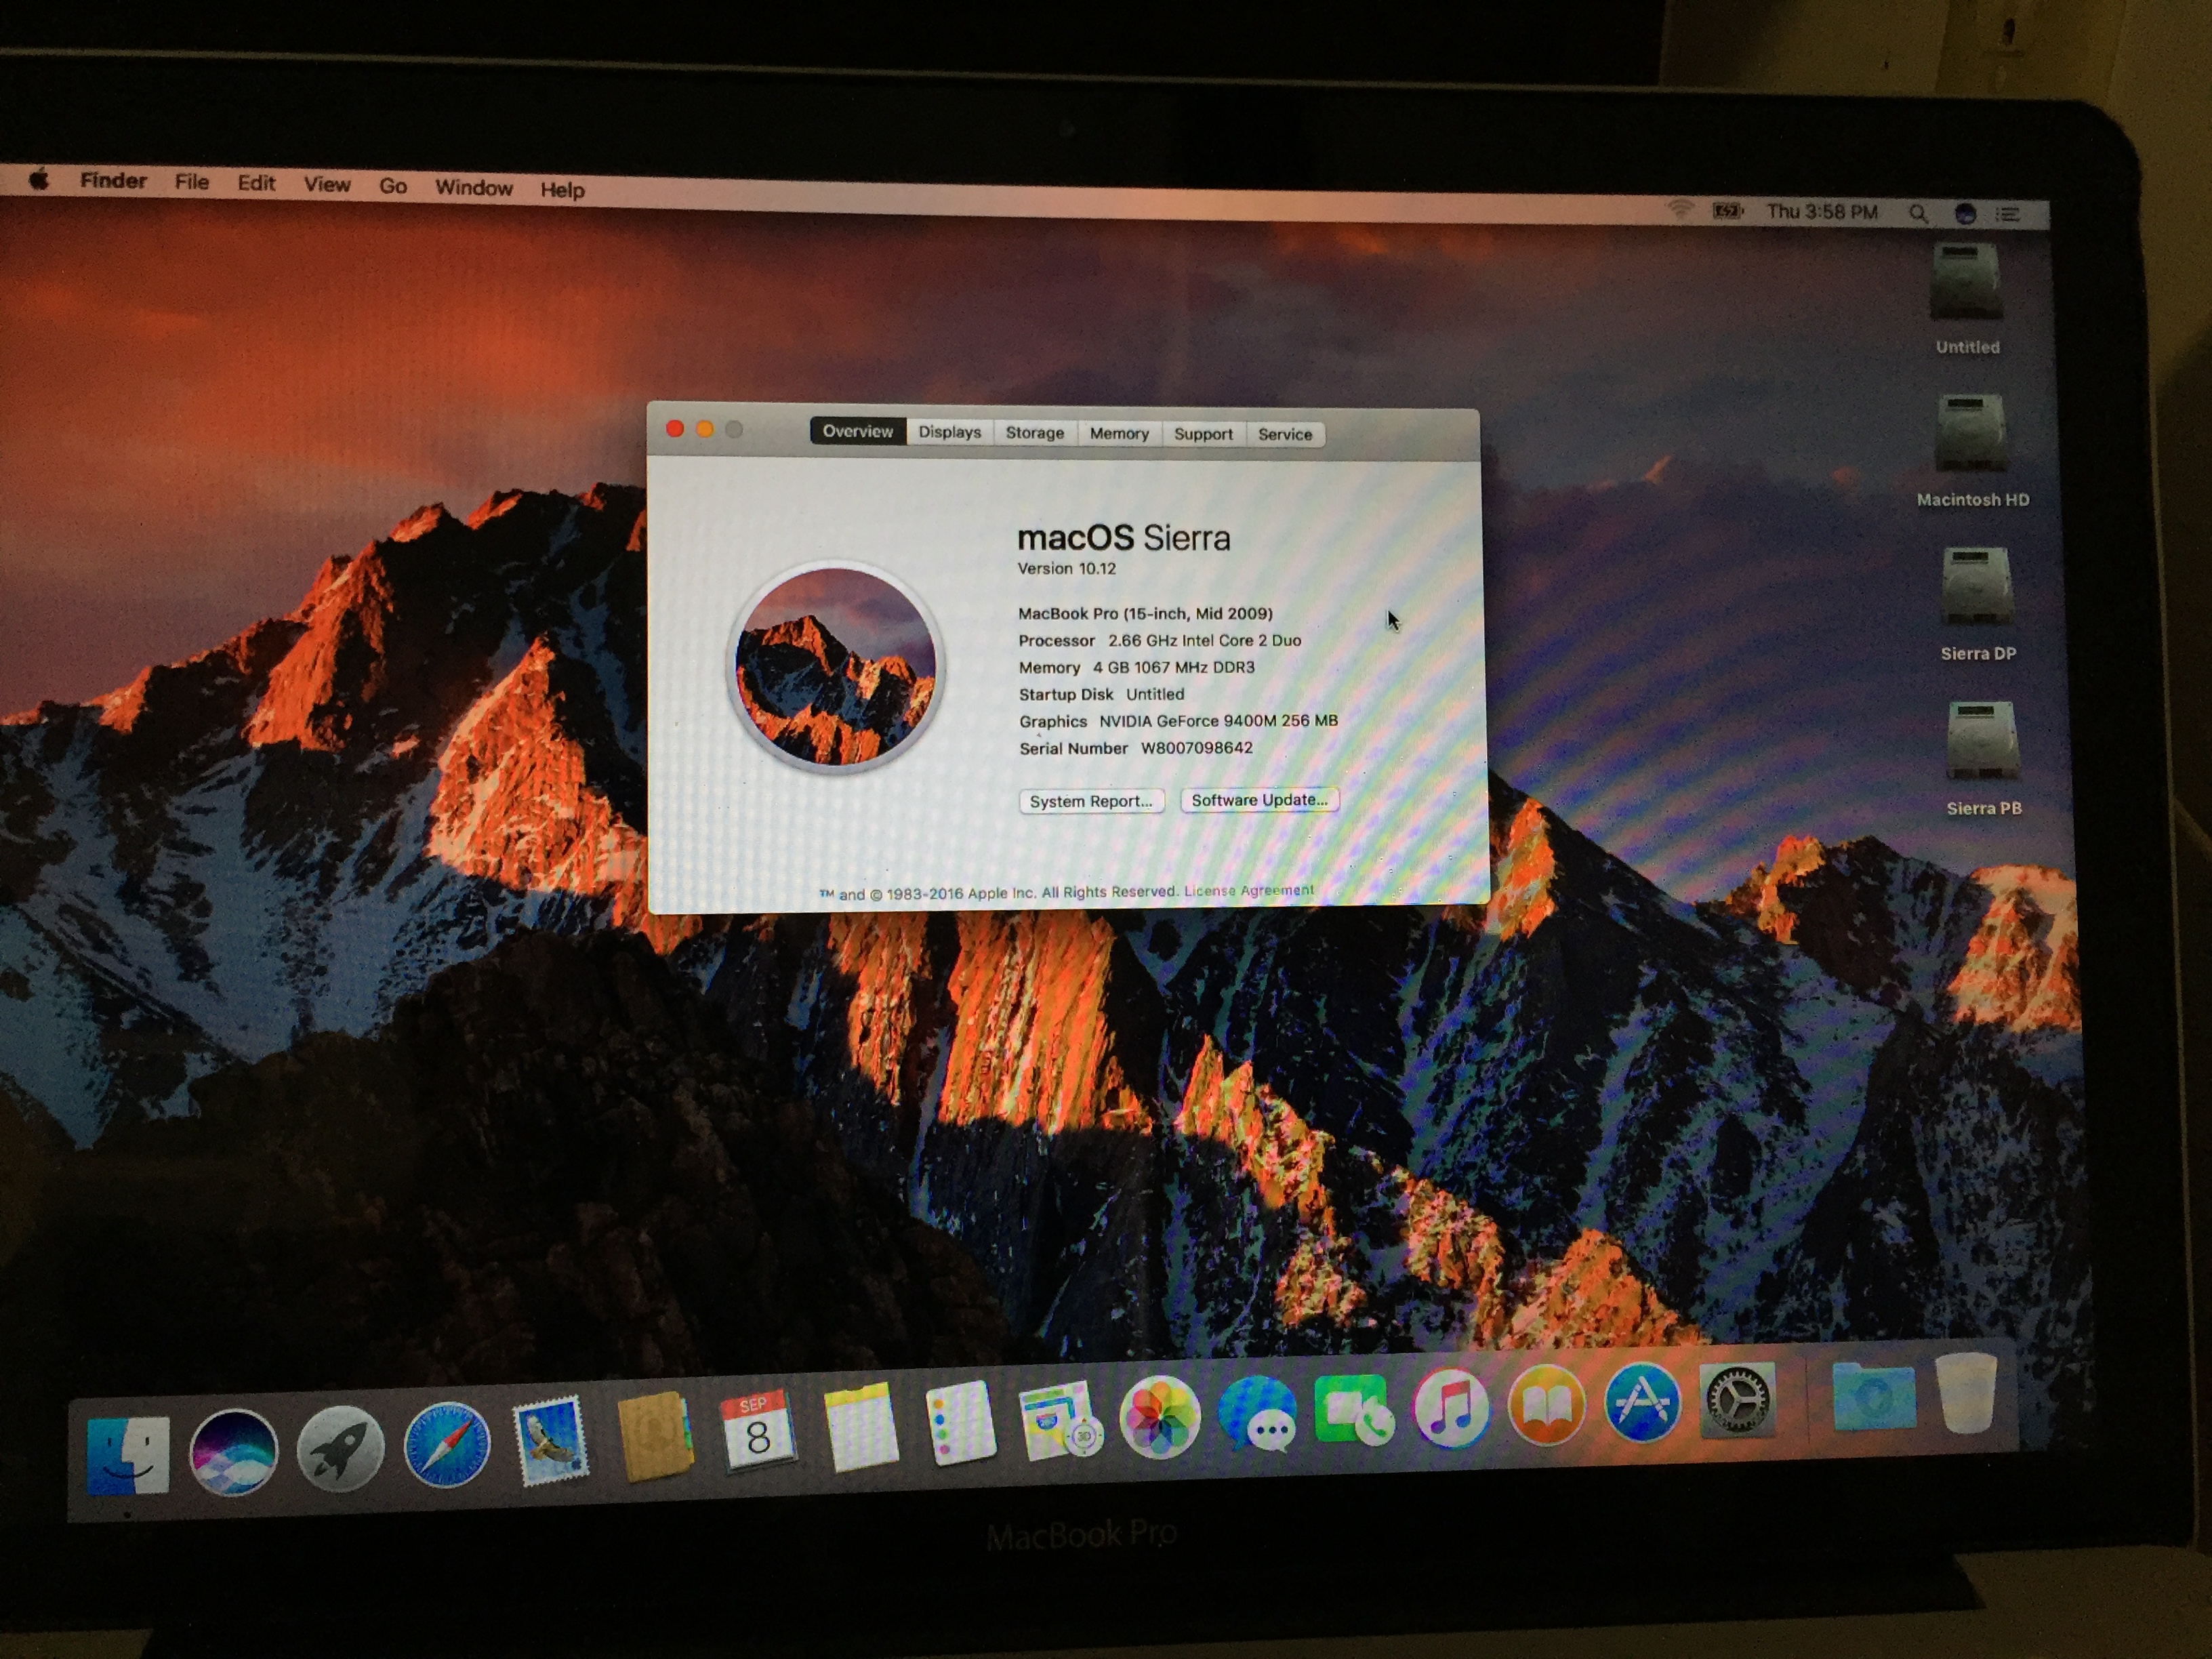The image size is (2212, 1659).
Task: Open the App Store icon
Action: coord(1642,1402)
